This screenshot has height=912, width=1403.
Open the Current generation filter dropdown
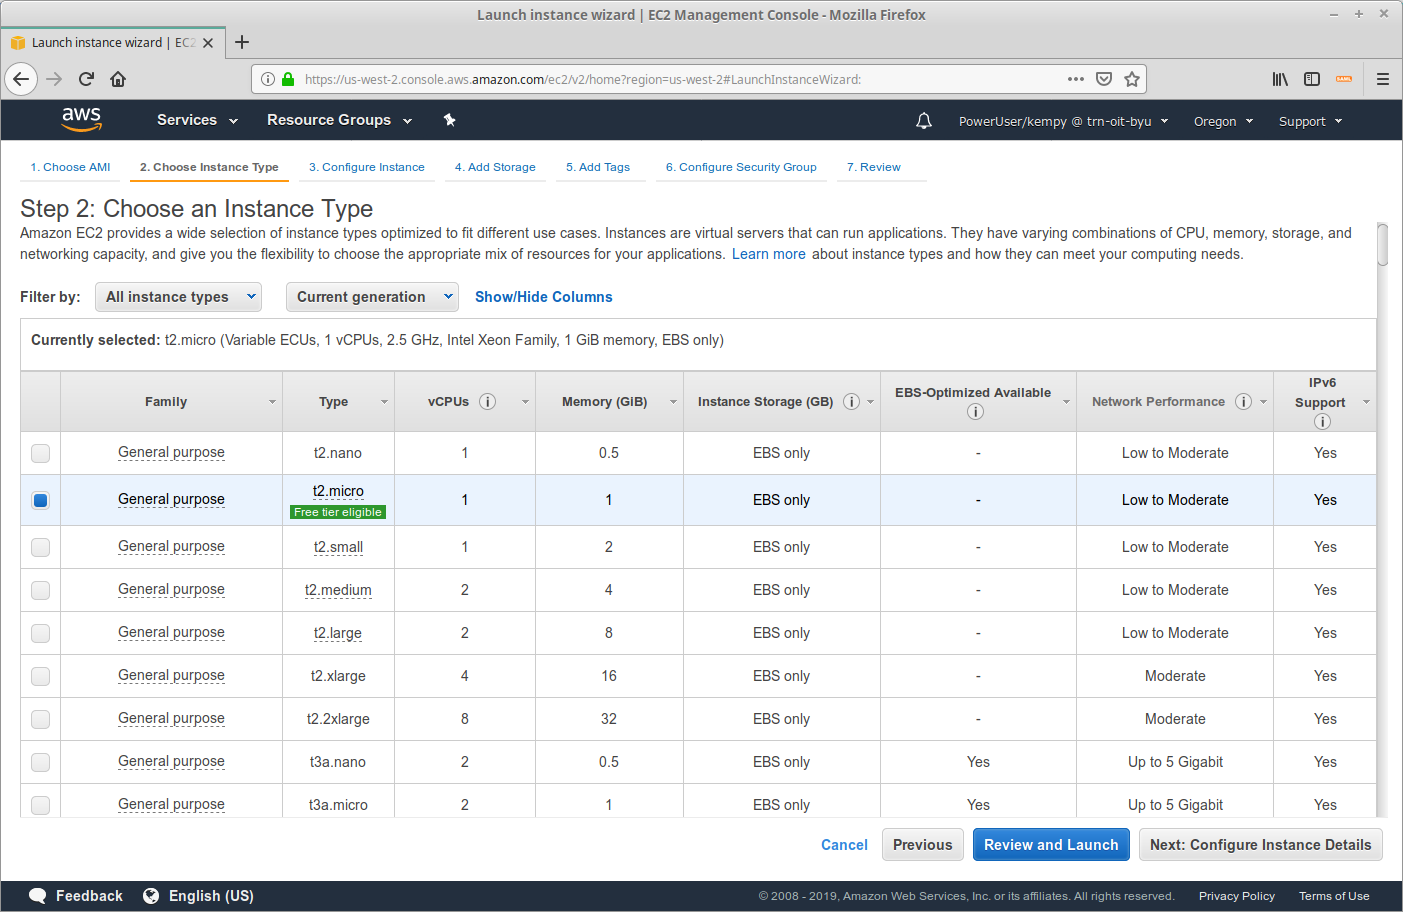[372, 297]
